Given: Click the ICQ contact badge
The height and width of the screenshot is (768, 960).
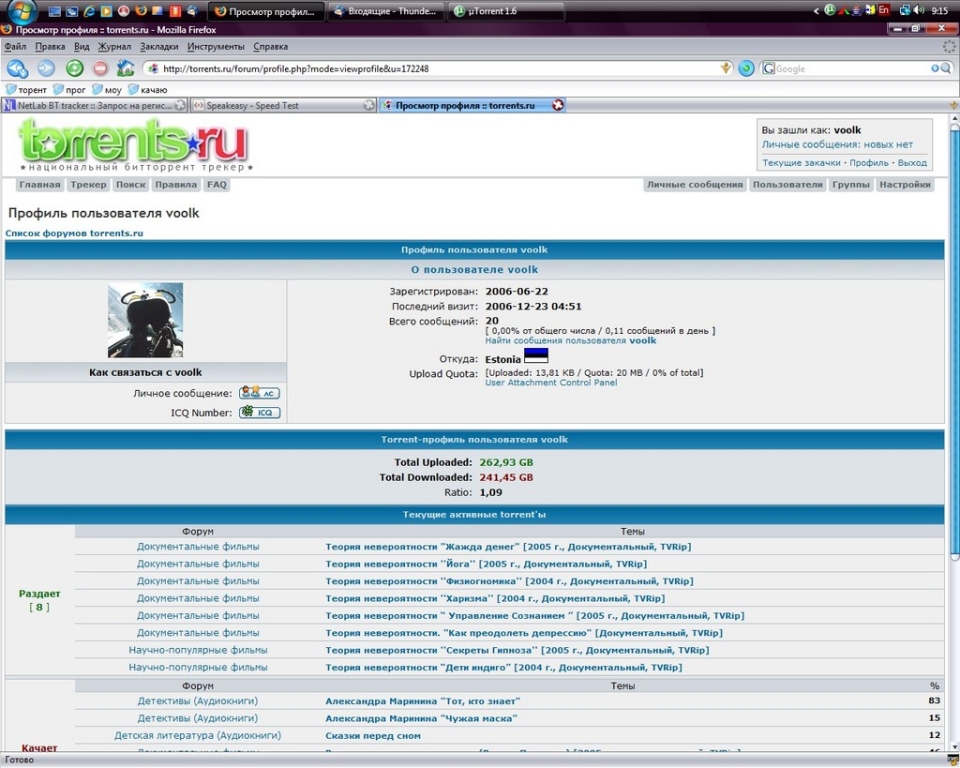Looking at the screenshot, I should (259, 412).
